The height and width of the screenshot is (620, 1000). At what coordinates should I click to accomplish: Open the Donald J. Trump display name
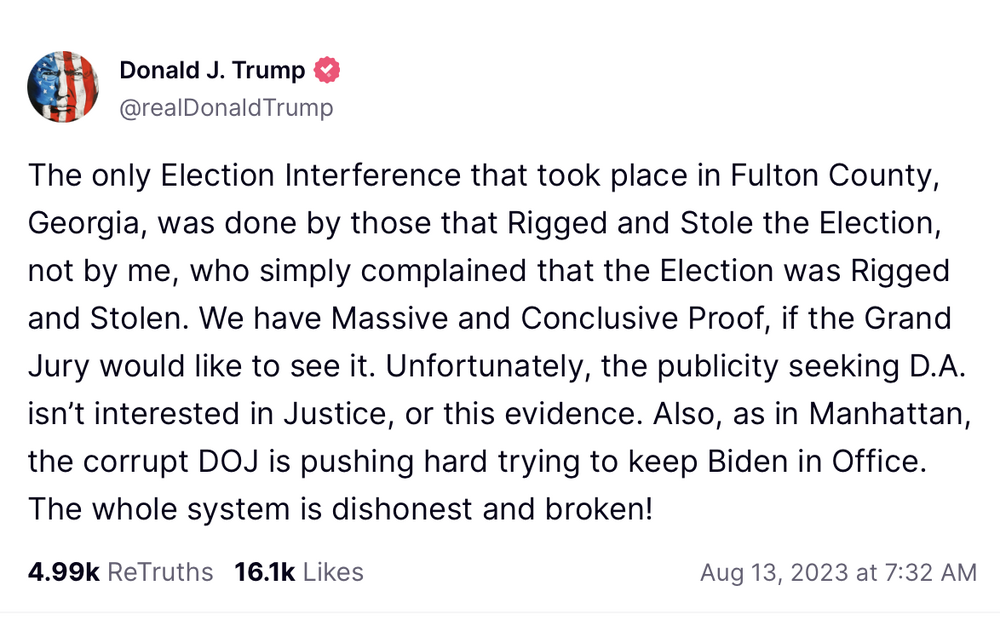pos(212,71)
